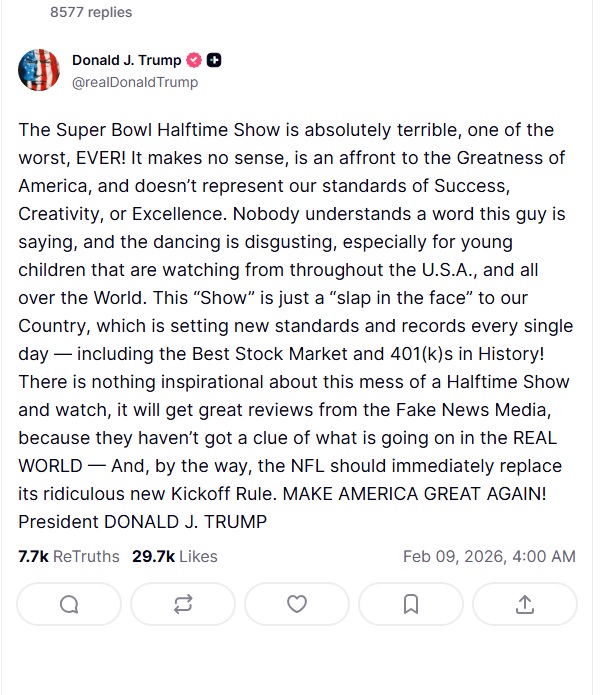Click the ReTruth arrows icon

[x=183, y=604]
